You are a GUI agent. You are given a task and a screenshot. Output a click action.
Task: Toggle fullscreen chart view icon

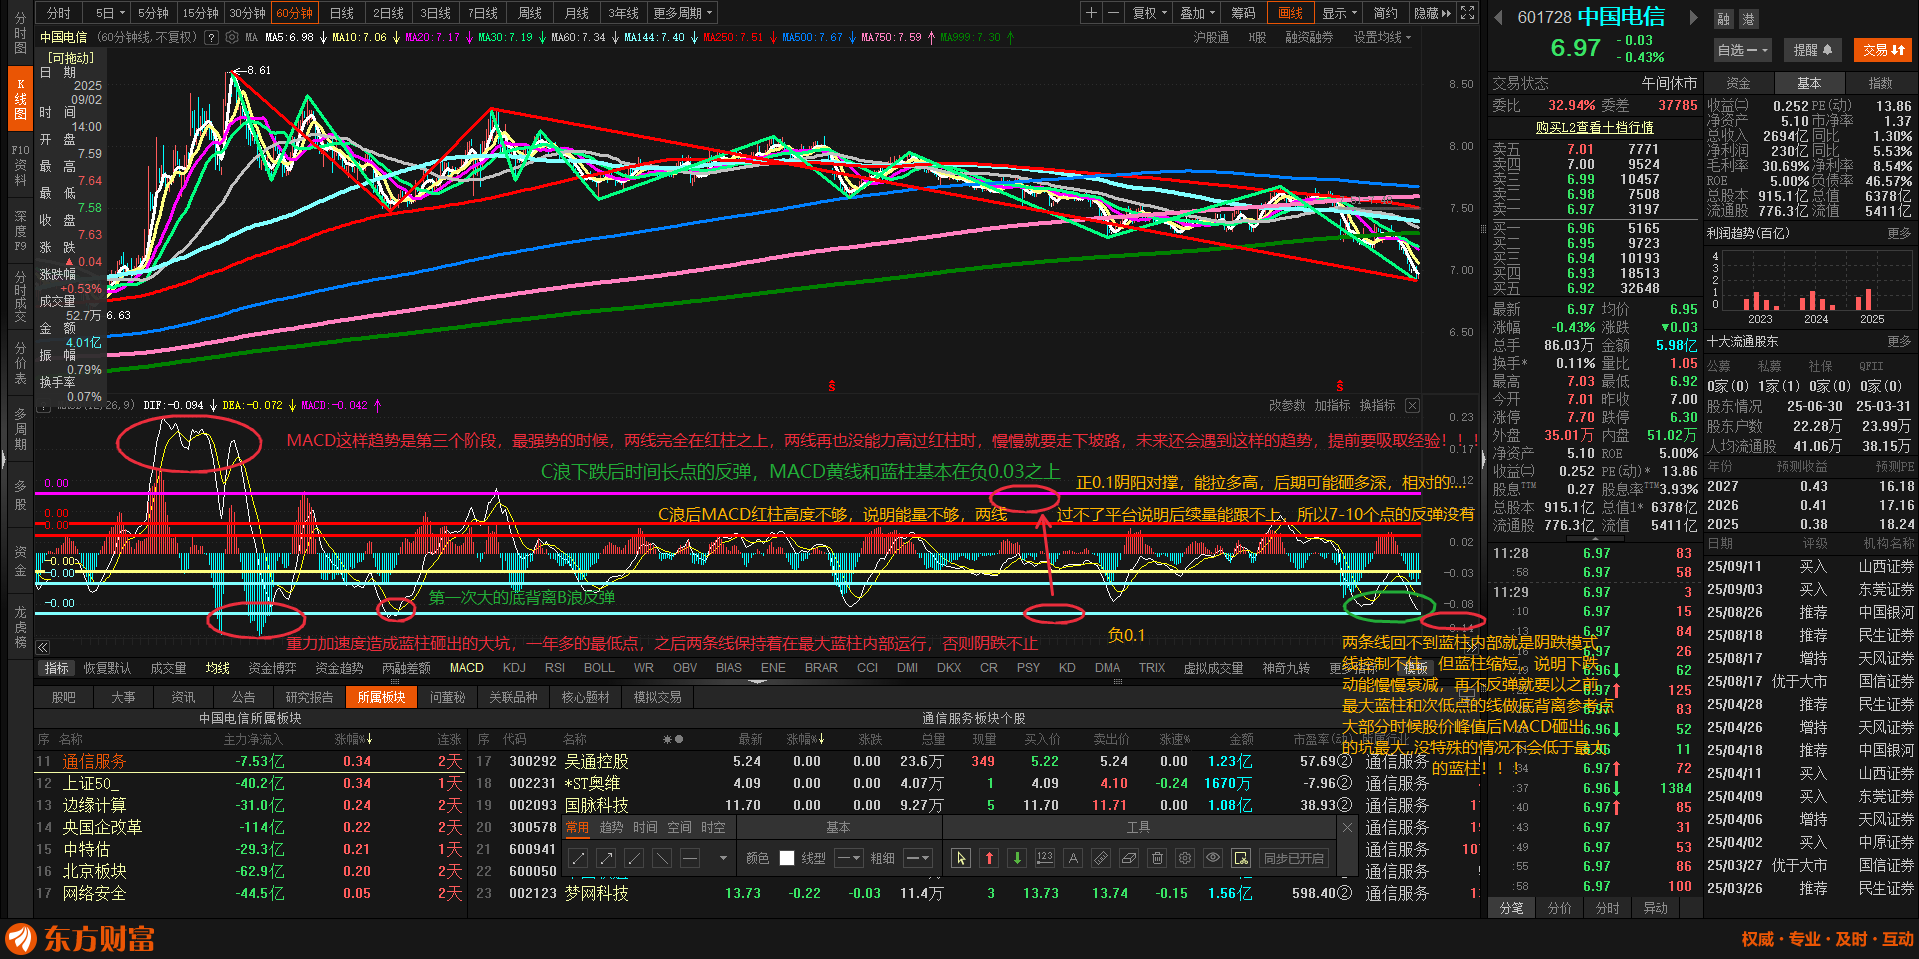[1467, 13]
